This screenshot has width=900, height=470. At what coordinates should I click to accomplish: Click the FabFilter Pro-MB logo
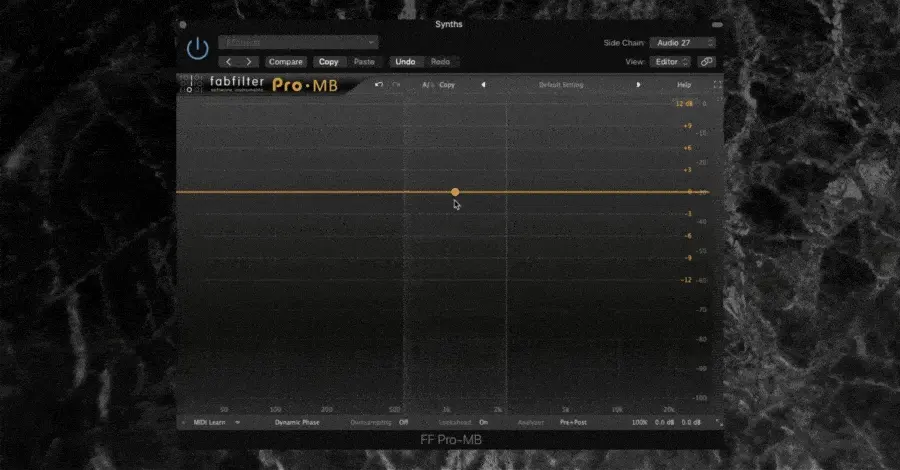coord(274,84)
